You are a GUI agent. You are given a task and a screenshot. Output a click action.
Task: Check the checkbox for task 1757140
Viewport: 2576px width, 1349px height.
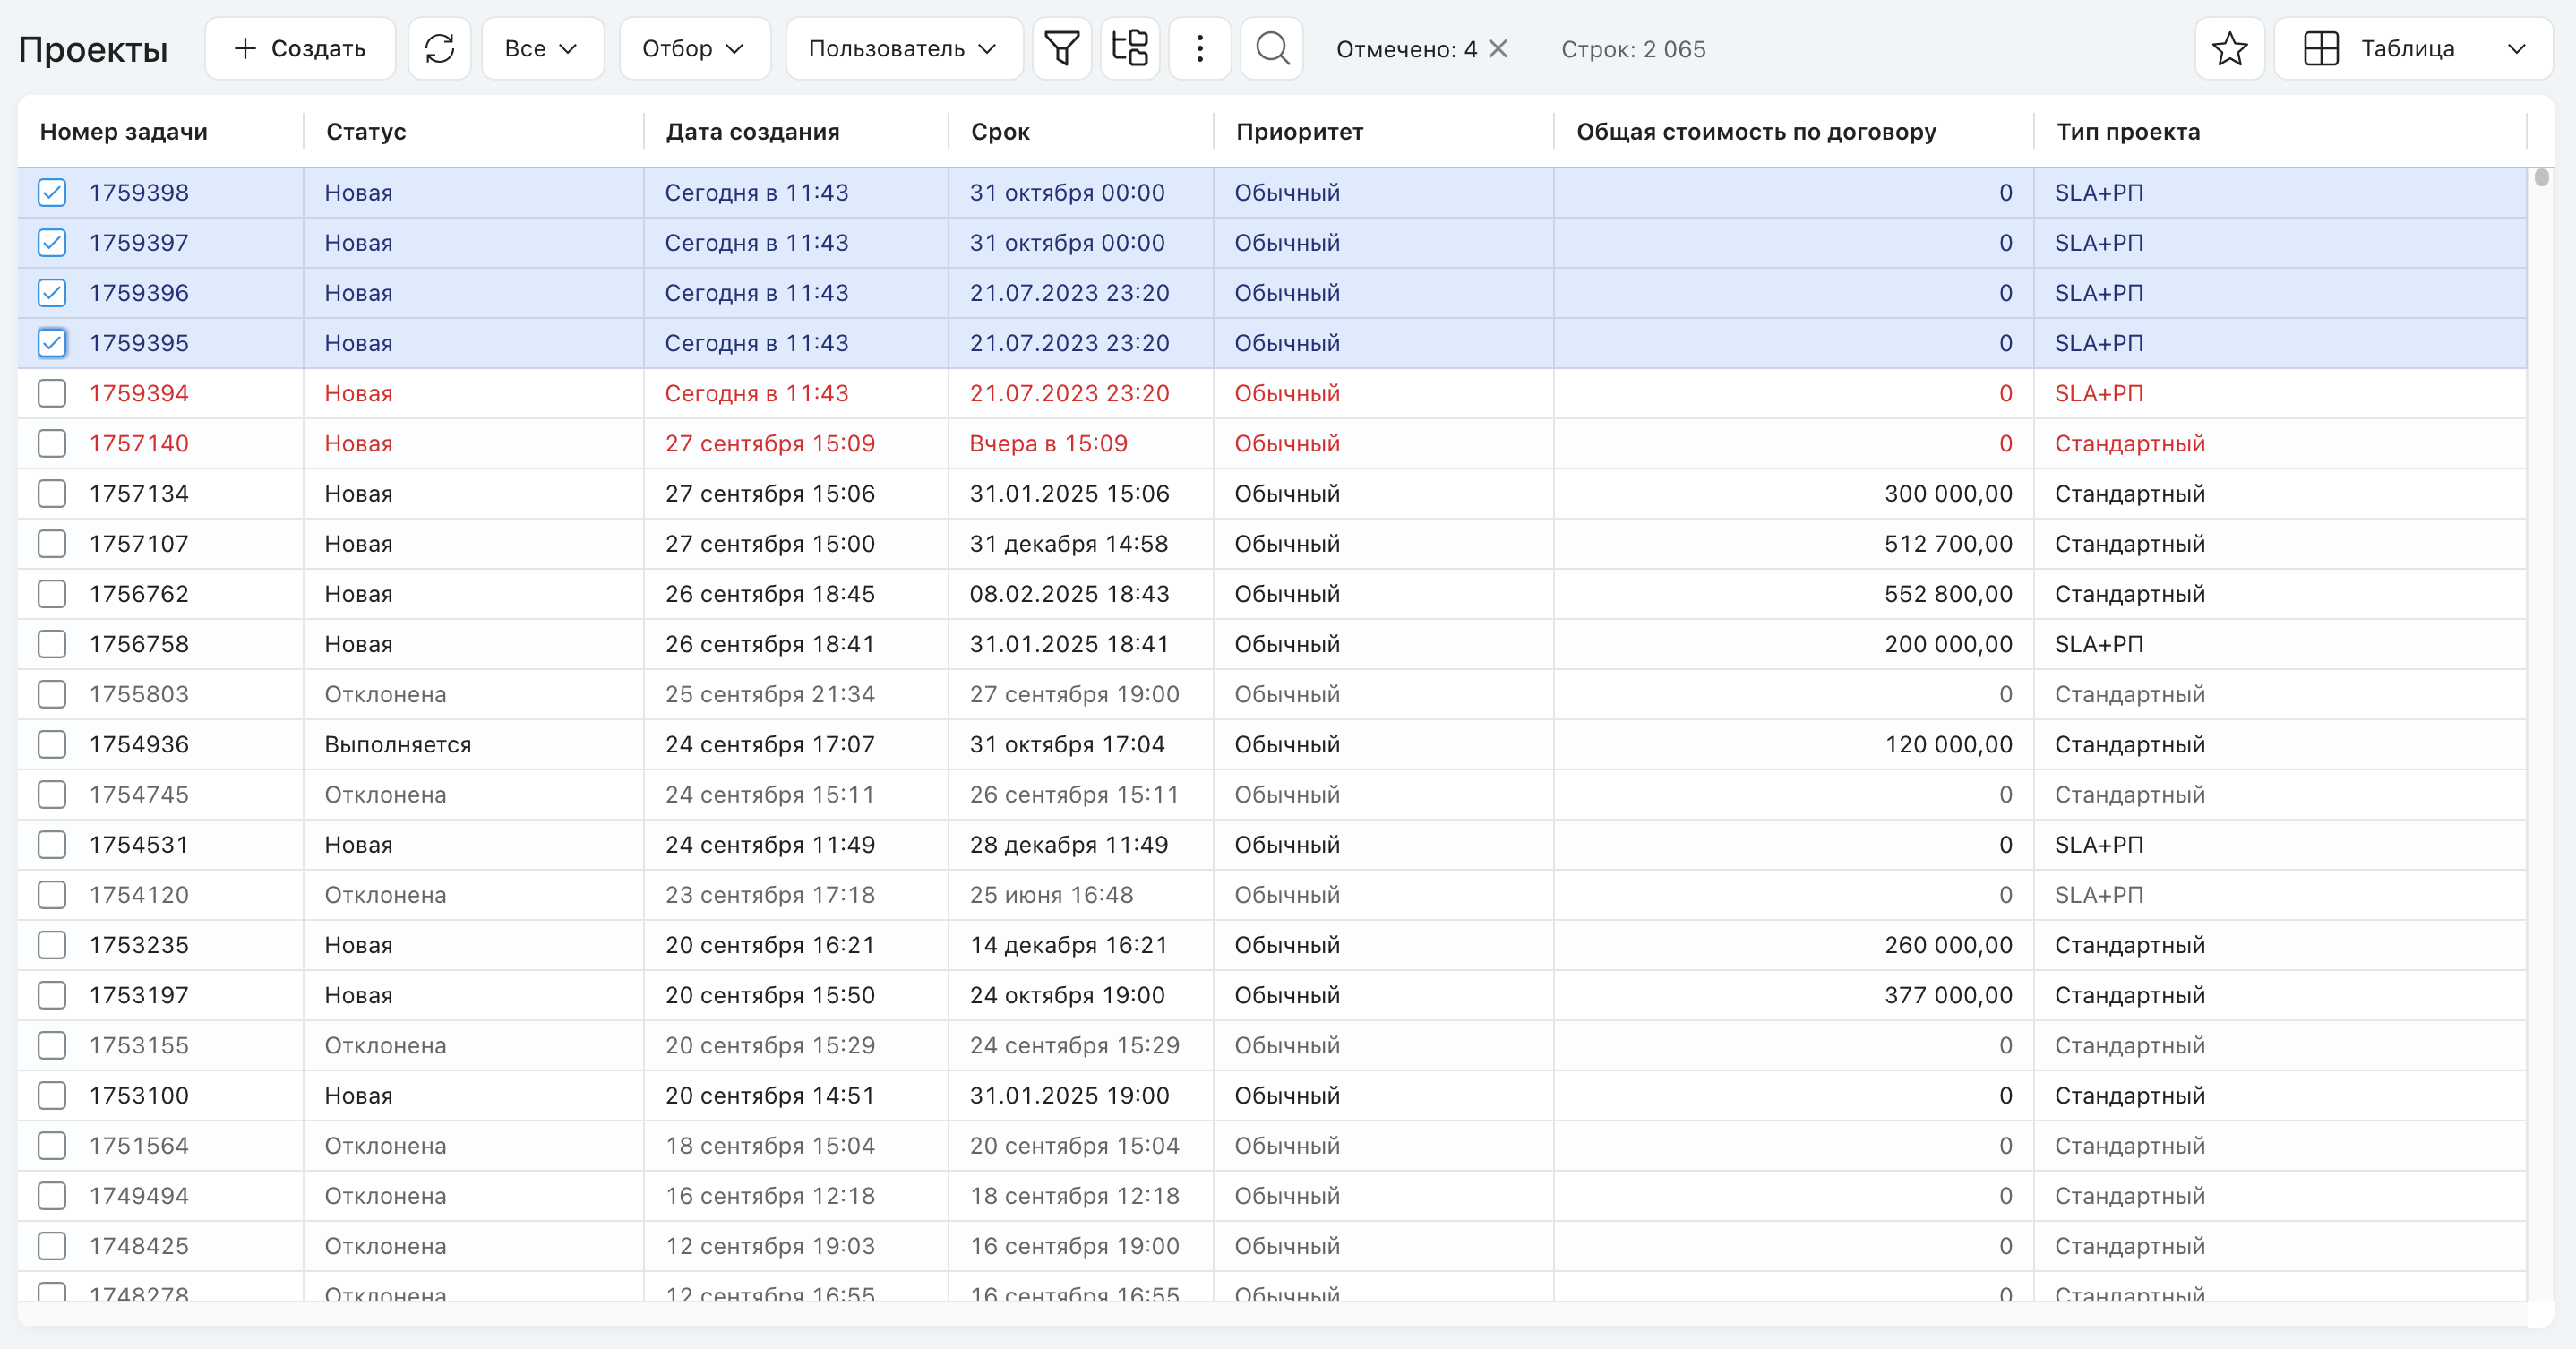tap(52, 443)
